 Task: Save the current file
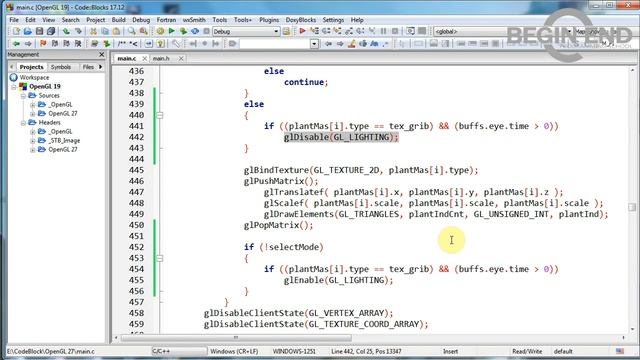(x=39, y=31)
